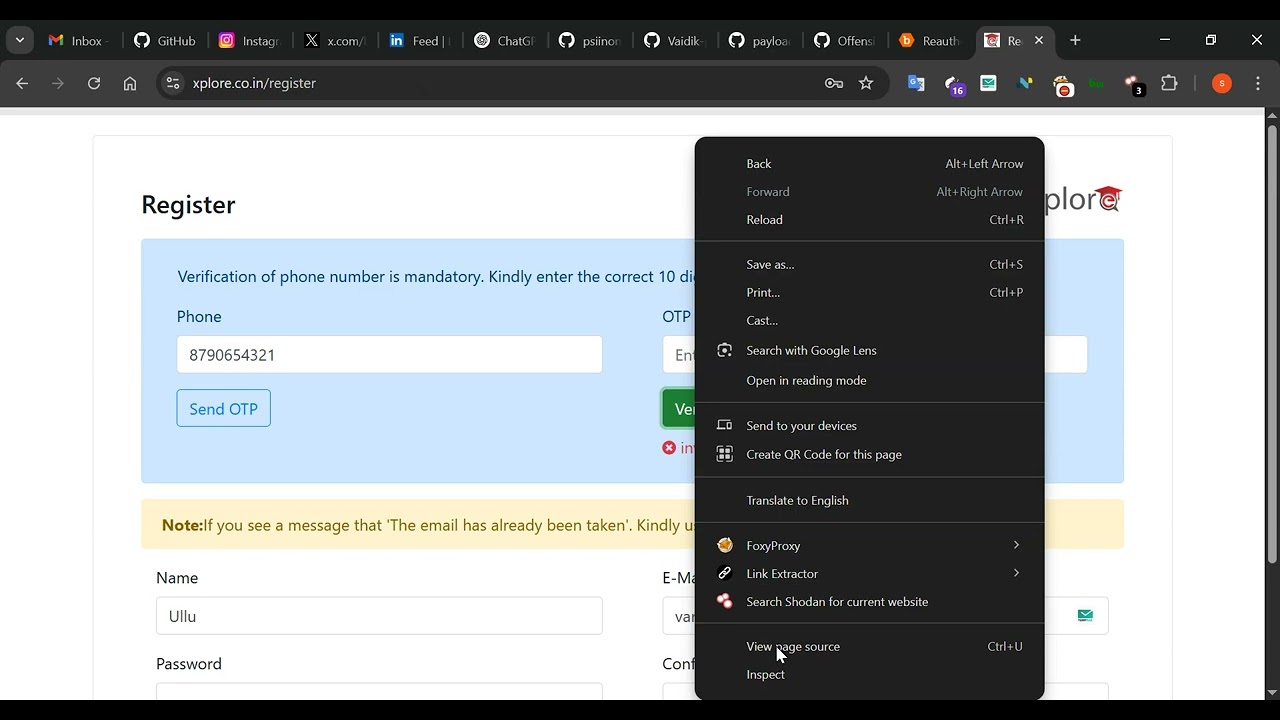The image size is (1280, 720).
Task: Choose Reload in context menu
Action: 869,220
